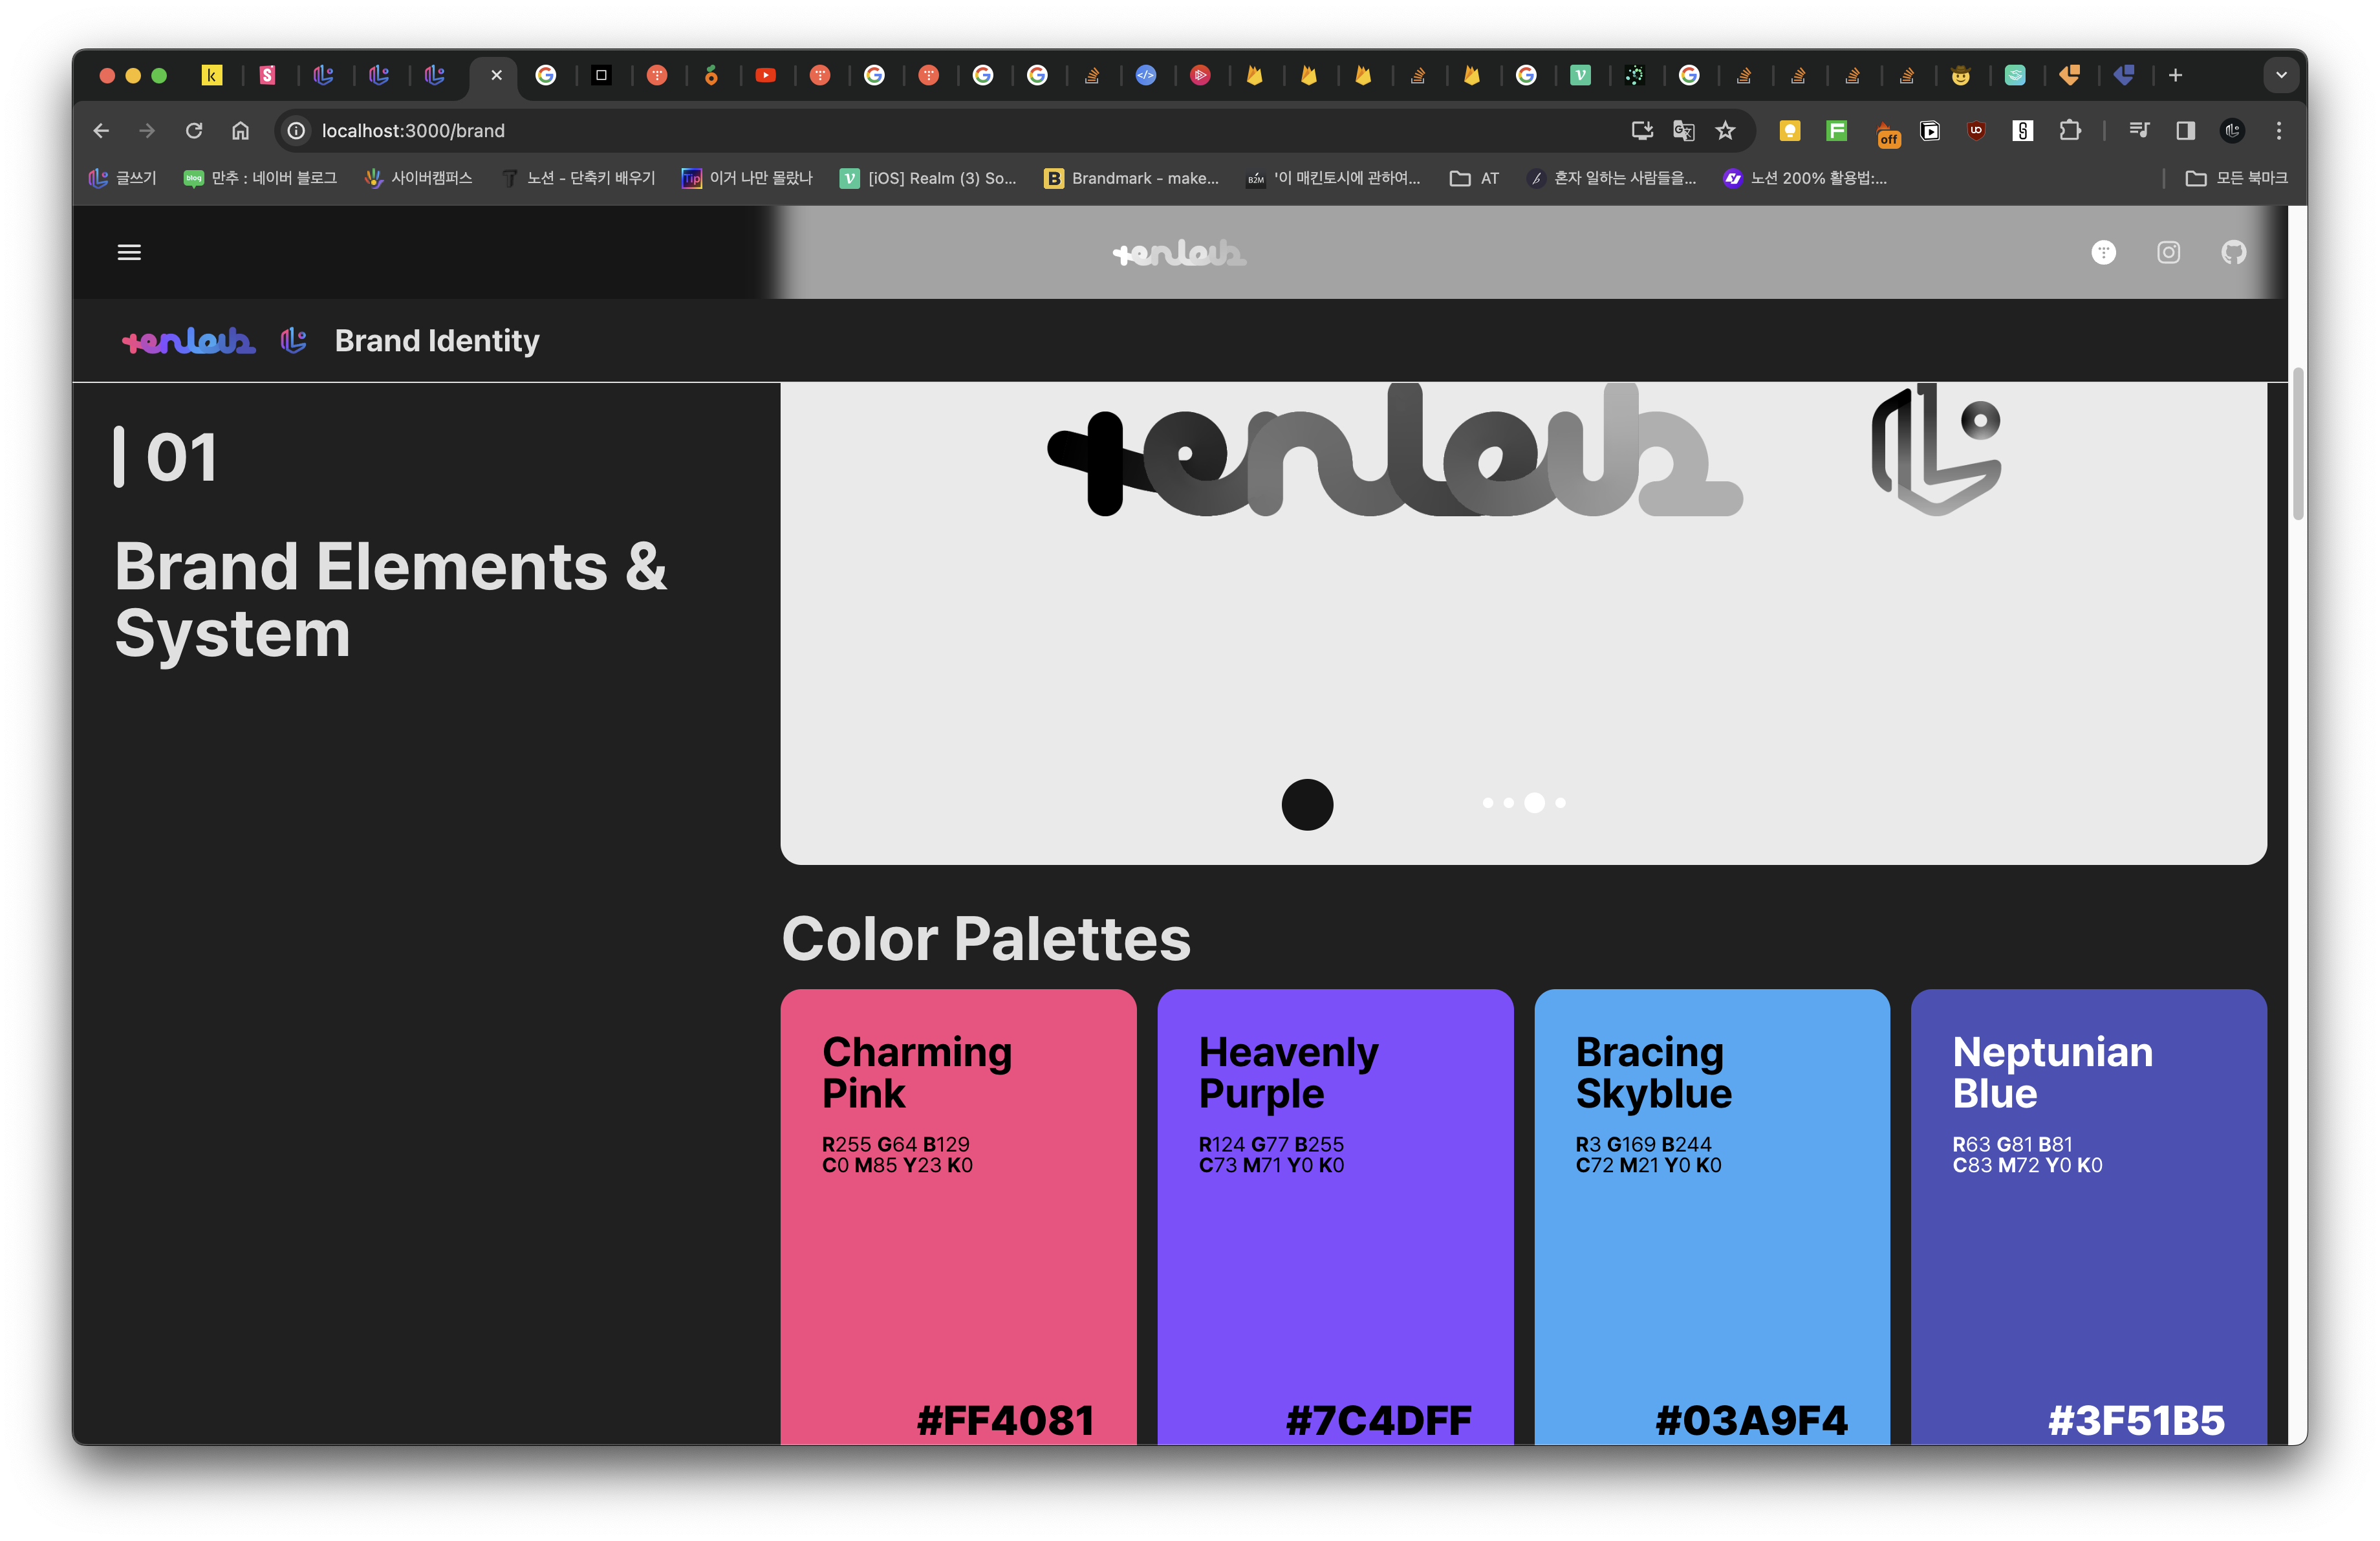The height and width of the screenshot is (1541, 2380).
Task: Bookmark this page with star icon
Action: click(1726, 130)
